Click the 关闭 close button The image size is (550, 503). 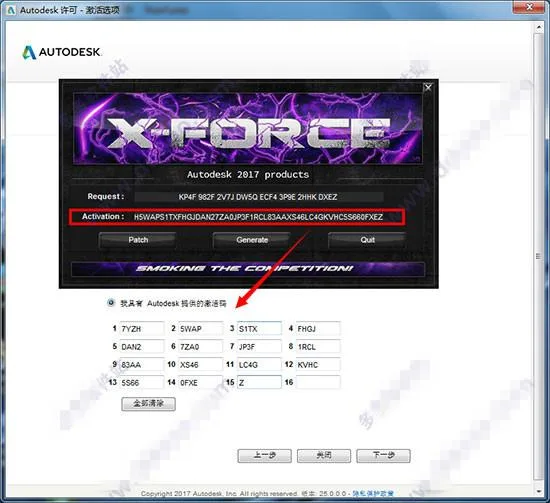(324, 456)
